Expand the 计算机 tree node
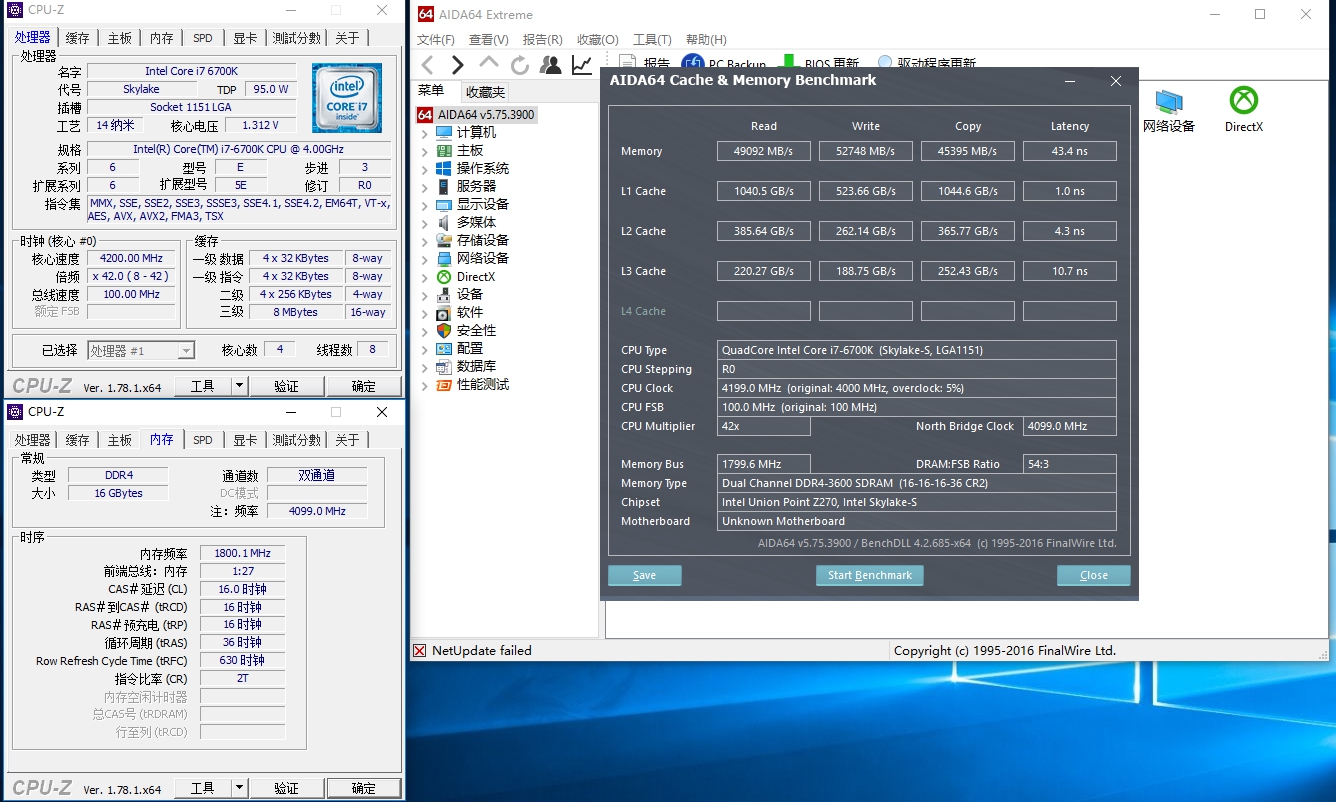This screenshot has width=1336, height=802. (425, 133)
